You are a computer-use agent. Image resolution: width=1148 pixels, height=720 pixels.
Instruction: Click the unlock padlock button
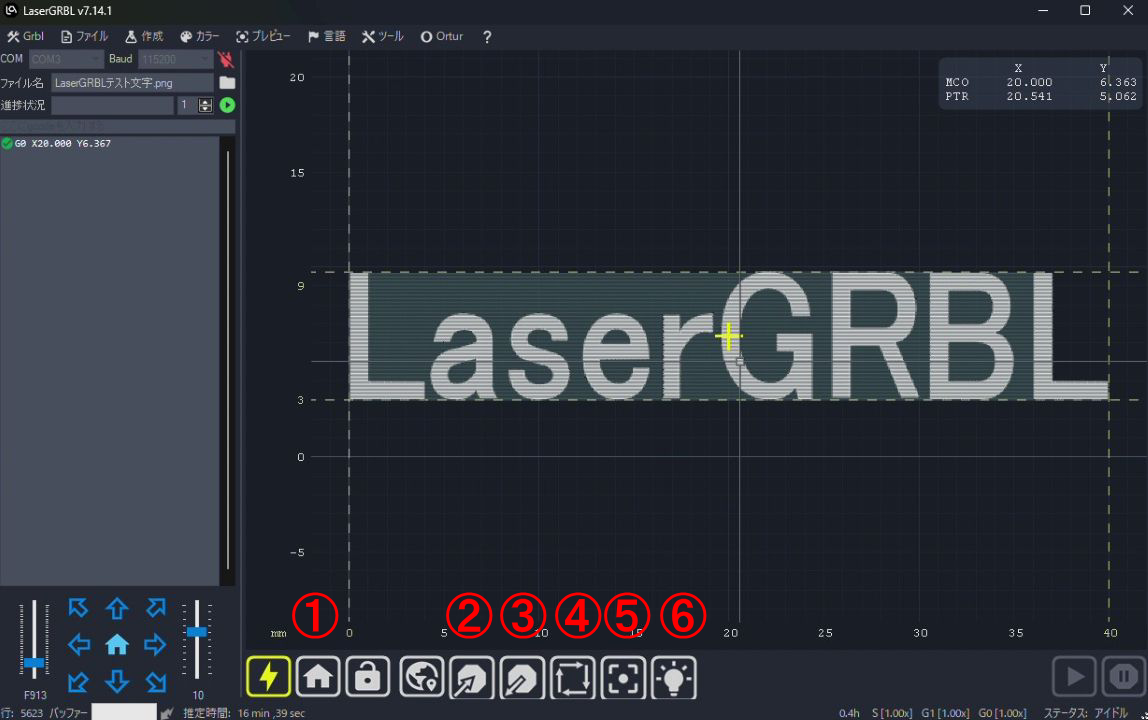pos(367,677)
